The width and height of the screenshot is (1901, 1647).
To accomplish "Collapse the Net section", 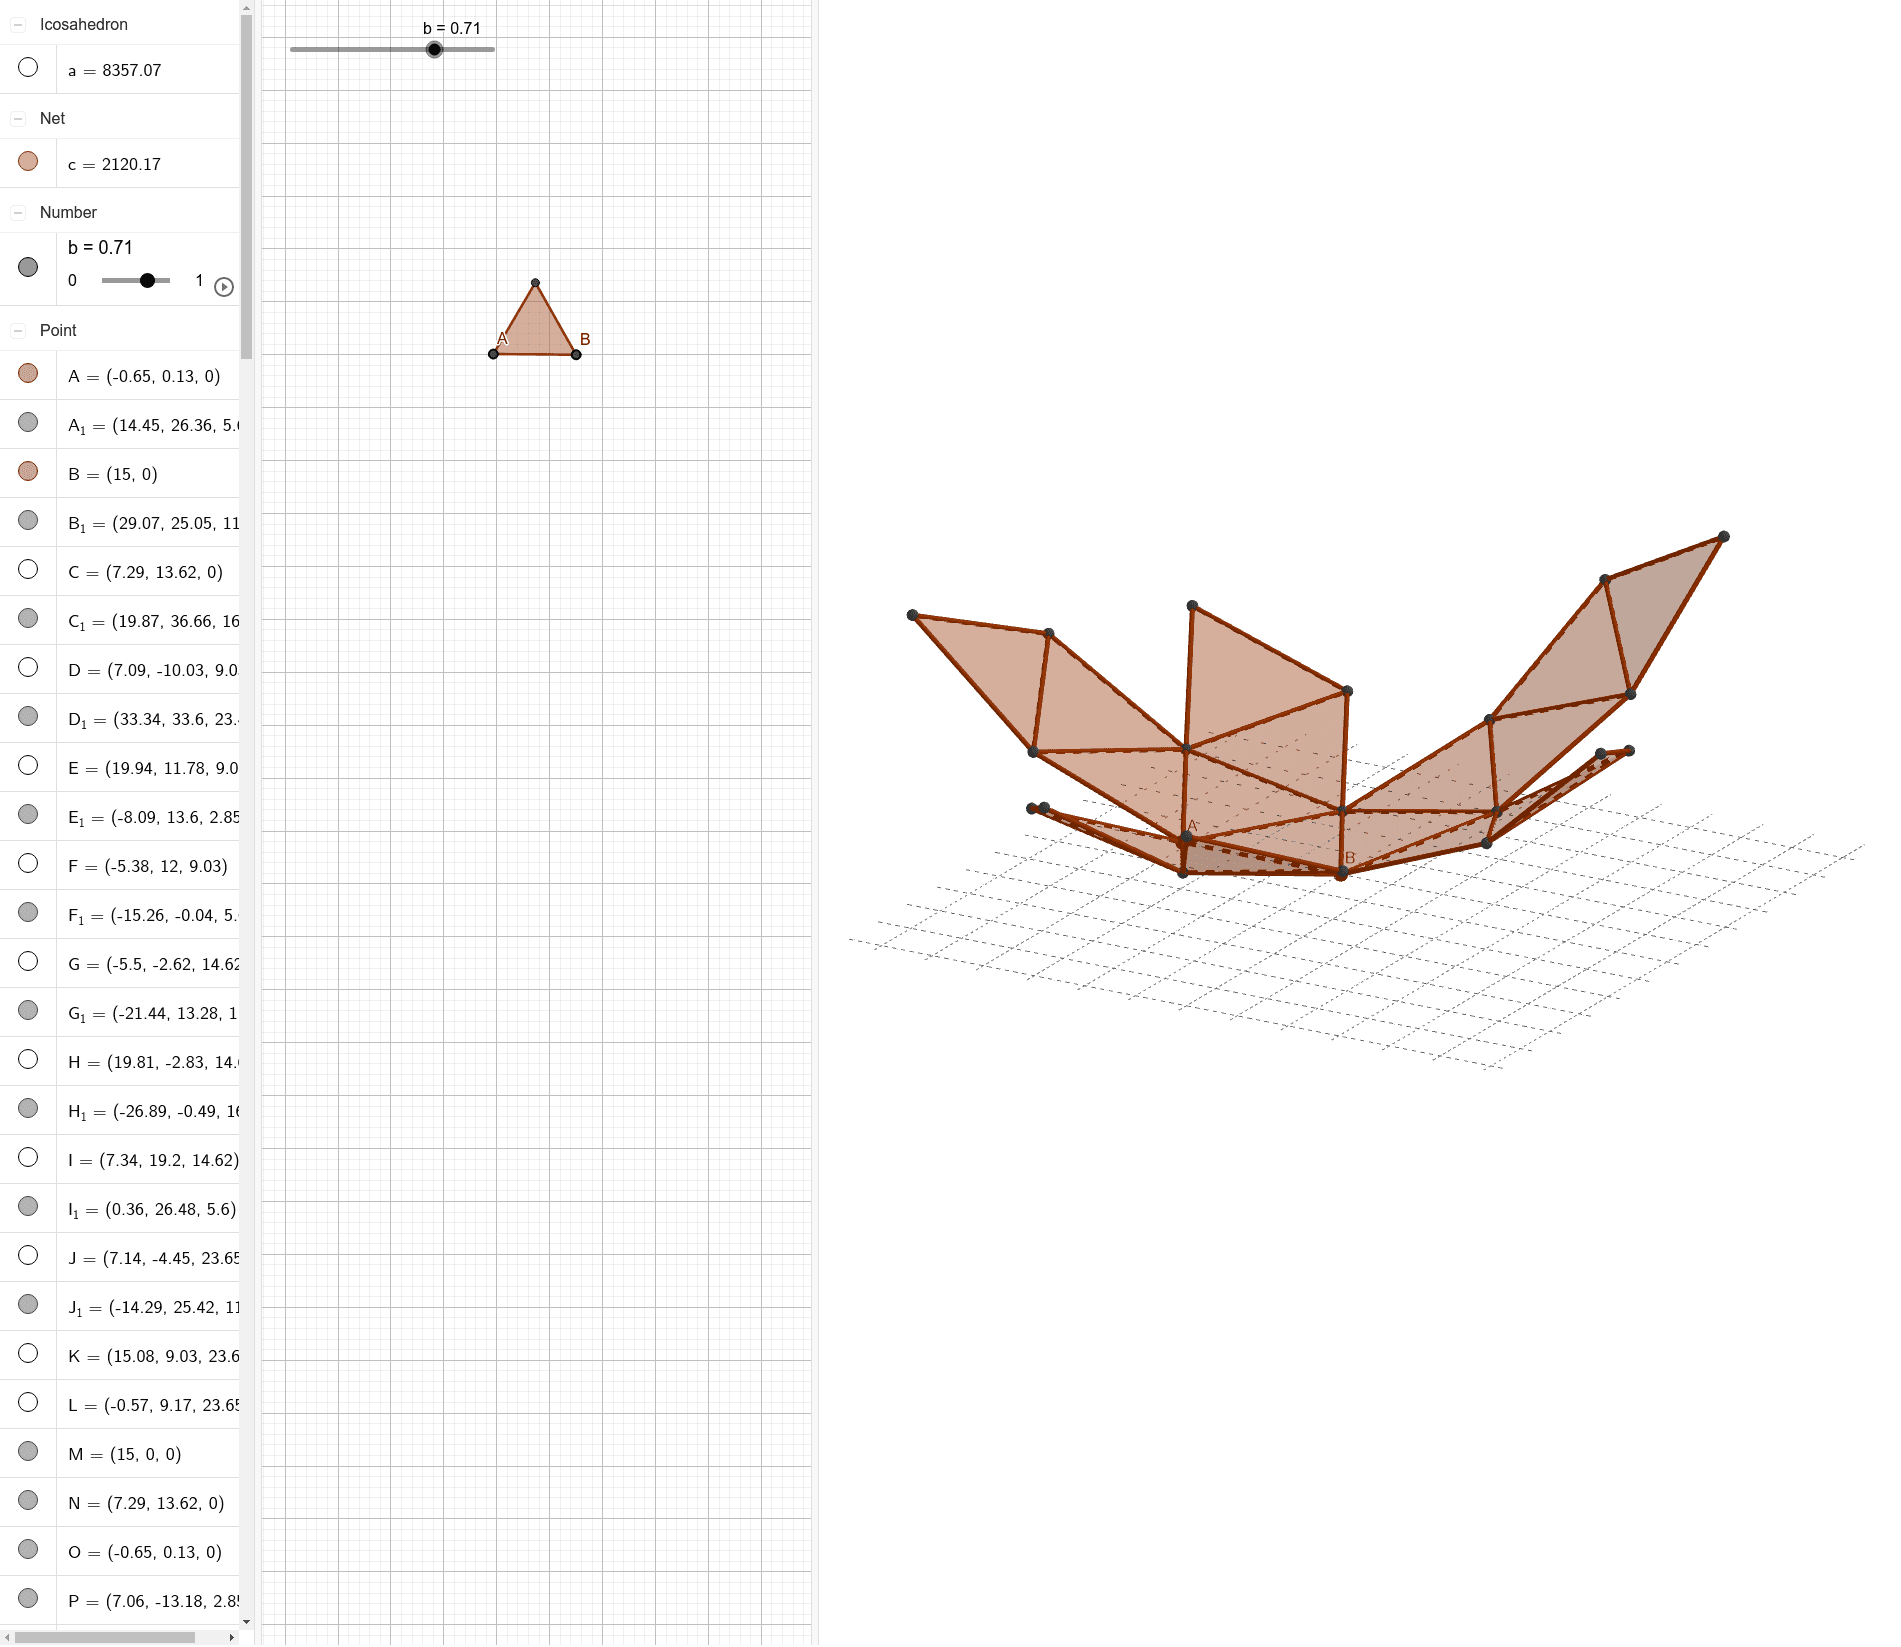I will [18, 117].
